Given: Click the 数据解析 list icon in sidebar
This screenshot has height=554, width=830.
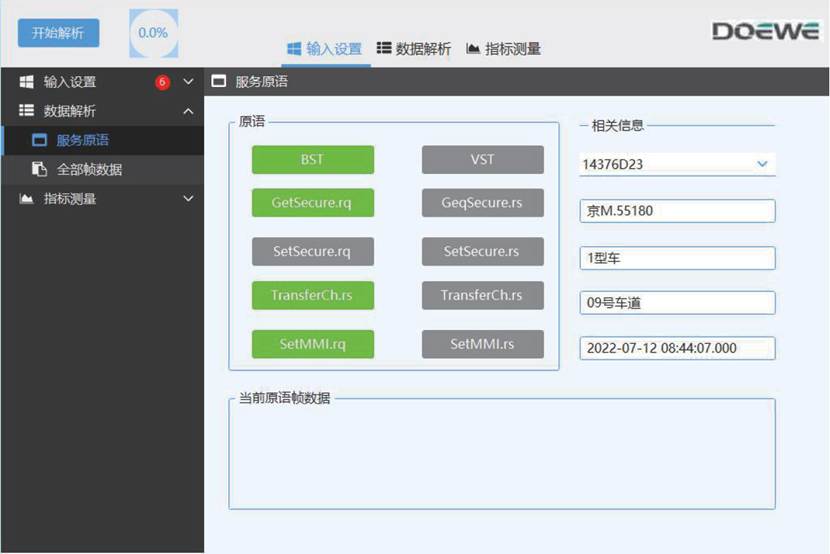Looking at the screenshot, I should pyautogui.click(x=27, y=111).
